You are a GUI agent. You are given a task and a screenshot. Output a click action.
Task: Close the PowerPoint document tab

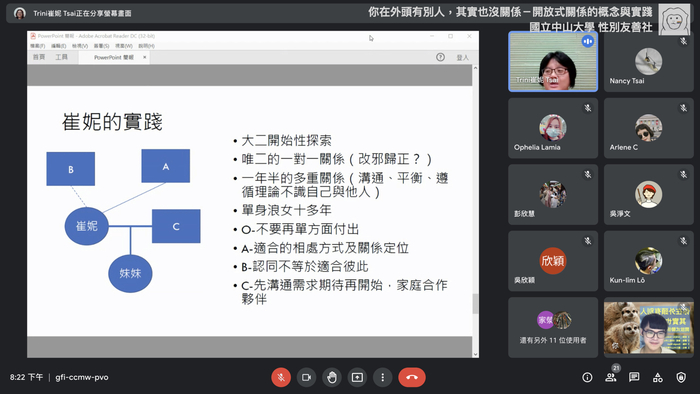[145, 57]
